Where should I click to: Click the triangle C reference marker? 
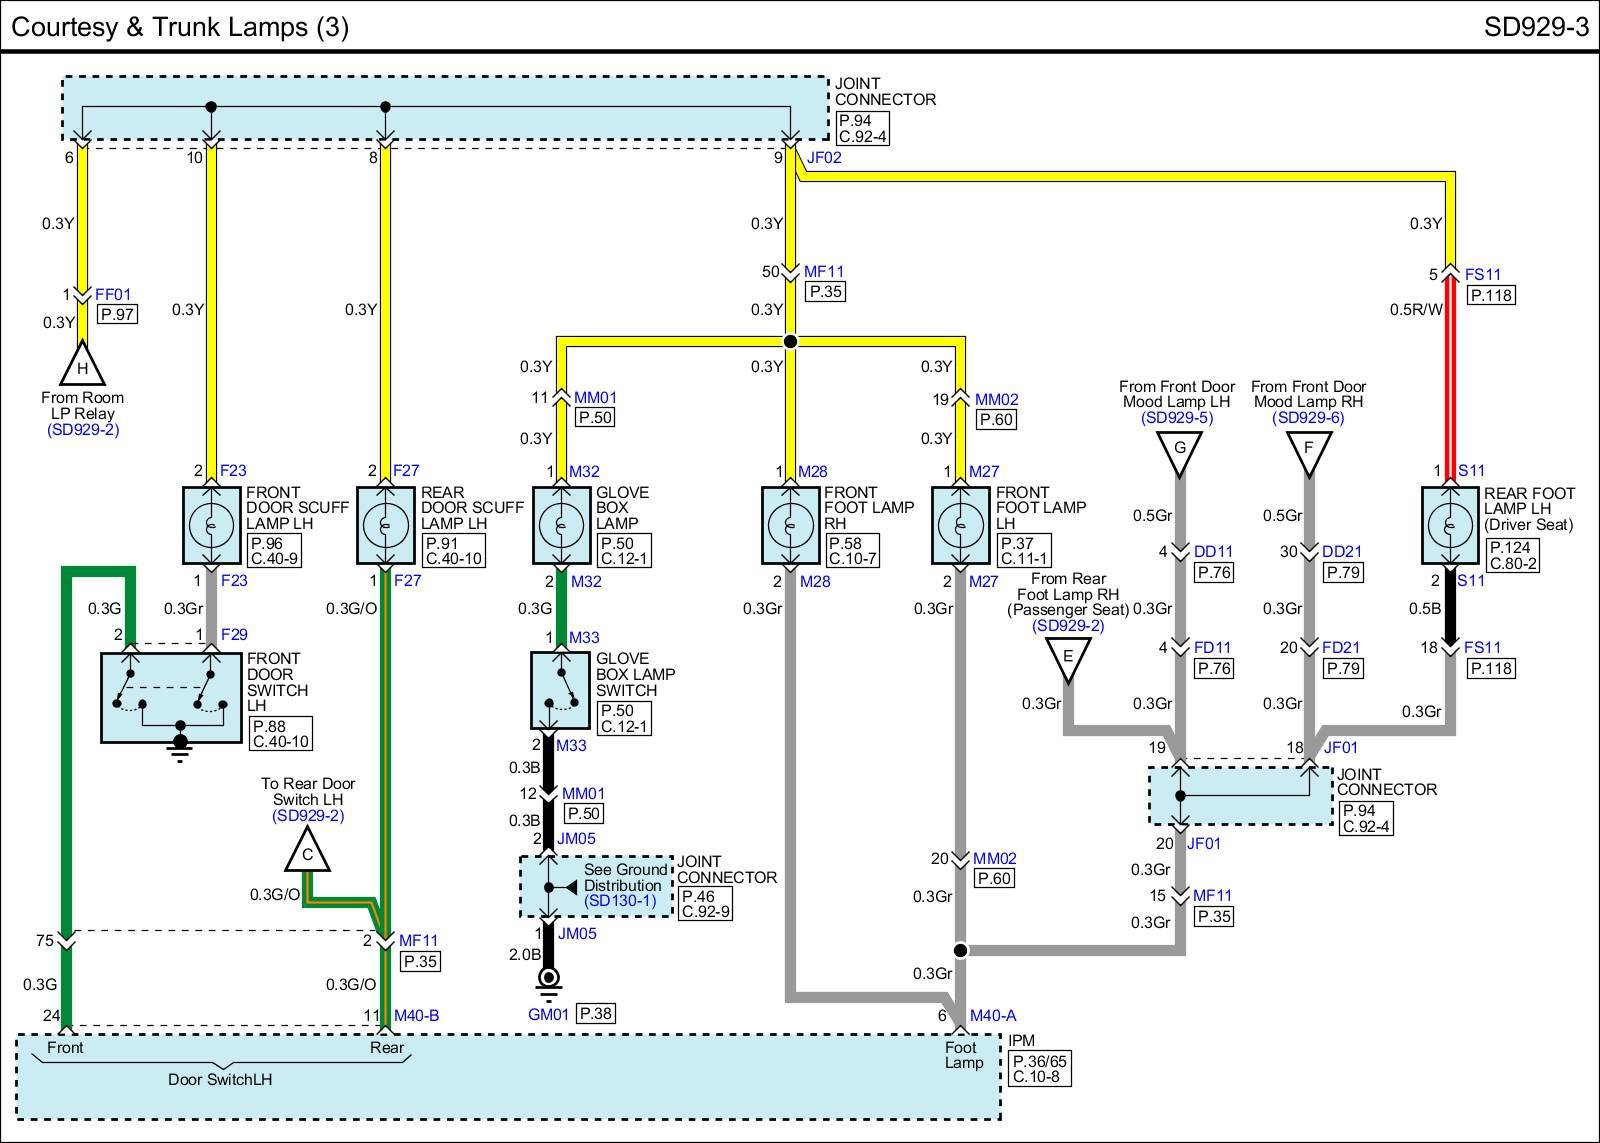[x=308, y=853]
